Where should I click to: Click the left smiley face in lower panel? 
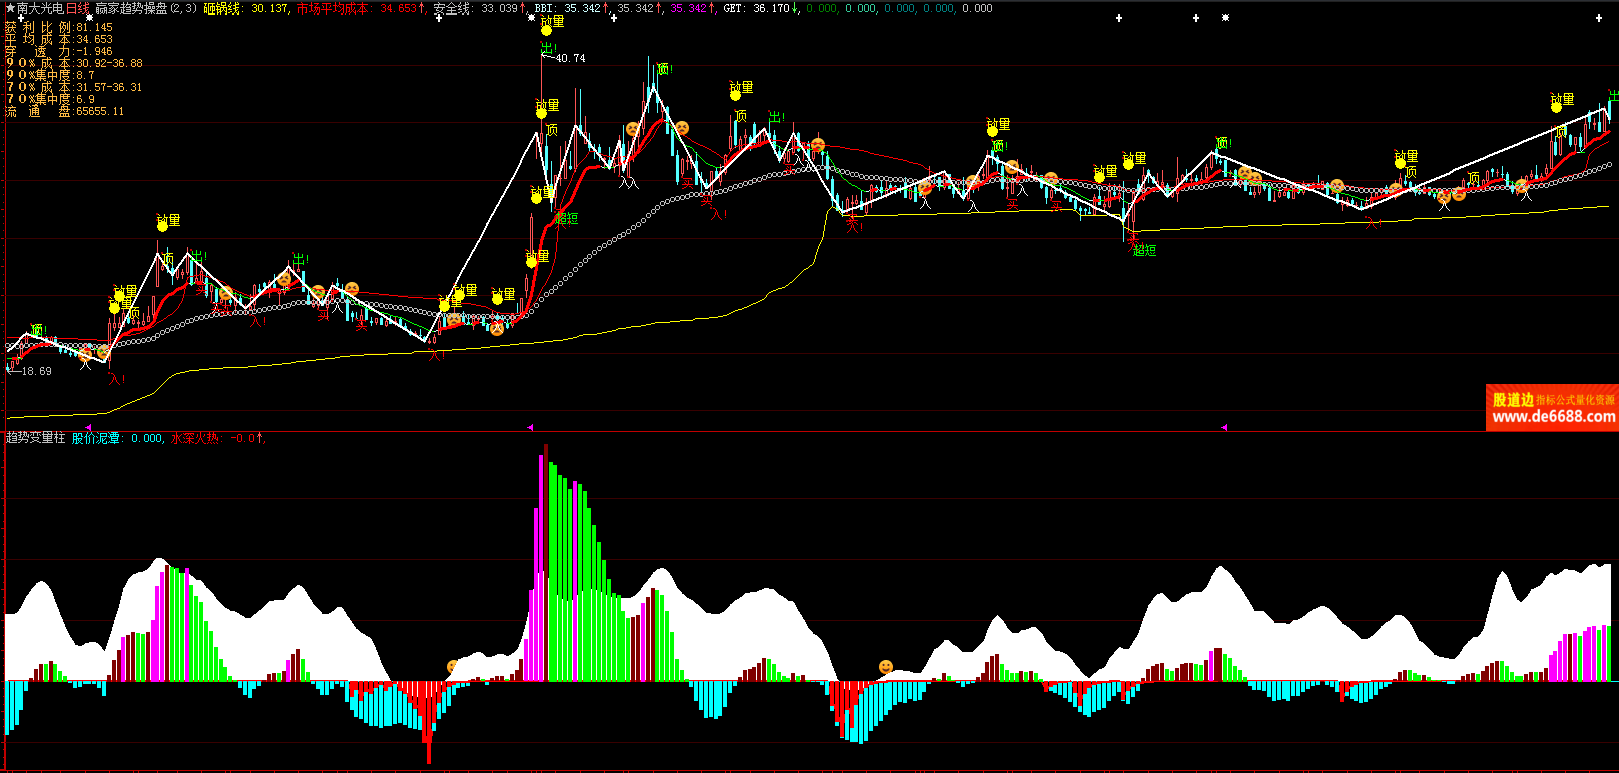(x=453, y=666)
